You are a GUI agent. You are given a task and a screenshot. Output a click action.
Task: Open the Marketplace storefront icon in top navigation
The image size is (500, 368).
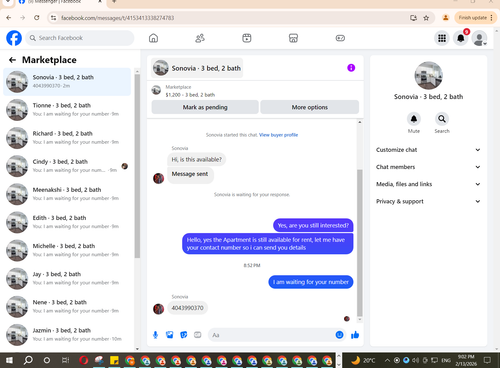pyautogui.click(x=293, y=38)
